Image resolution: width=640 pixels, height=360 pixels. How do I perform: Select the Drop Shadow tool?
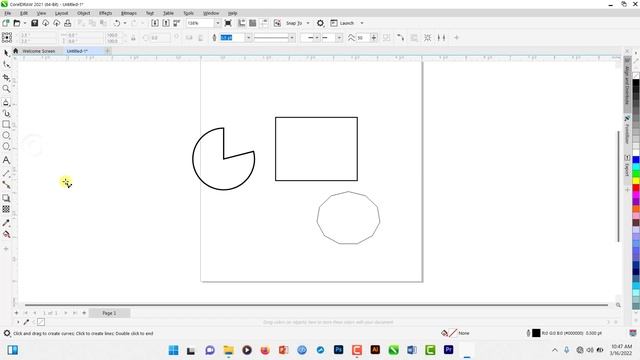(6, 198)
